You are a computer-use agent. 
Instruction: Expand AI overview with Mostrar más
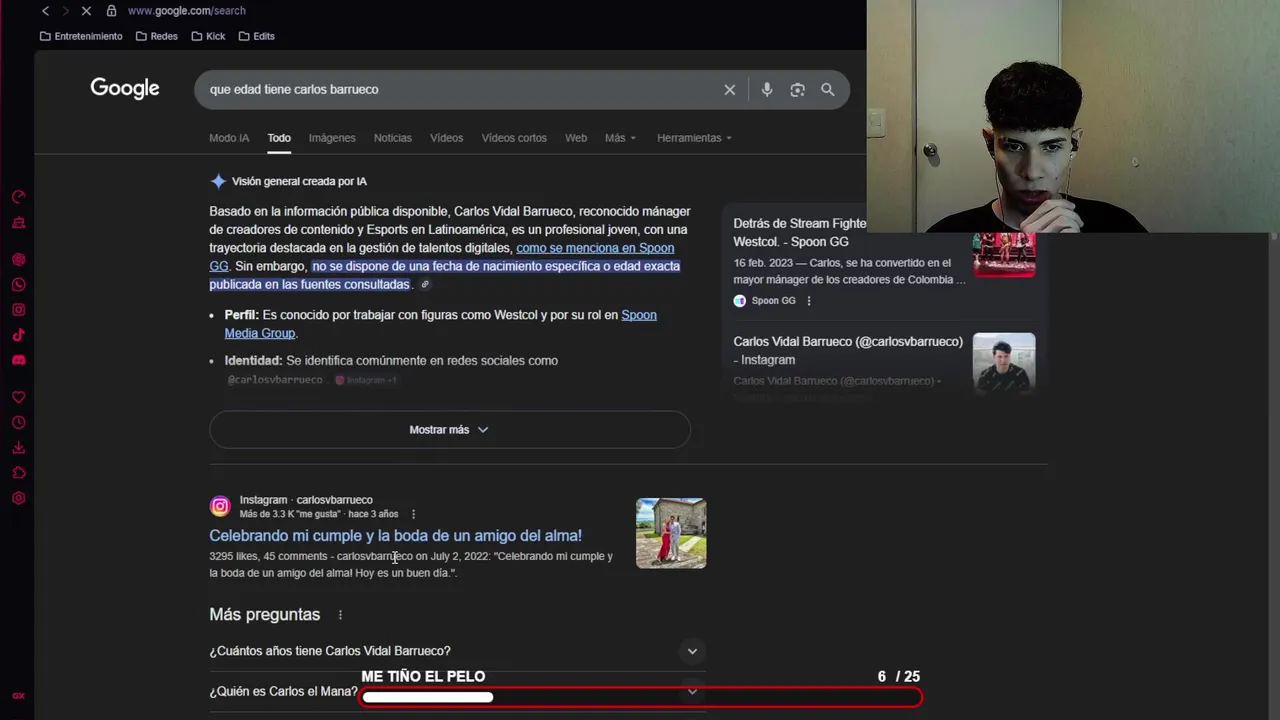coord(449,430)
